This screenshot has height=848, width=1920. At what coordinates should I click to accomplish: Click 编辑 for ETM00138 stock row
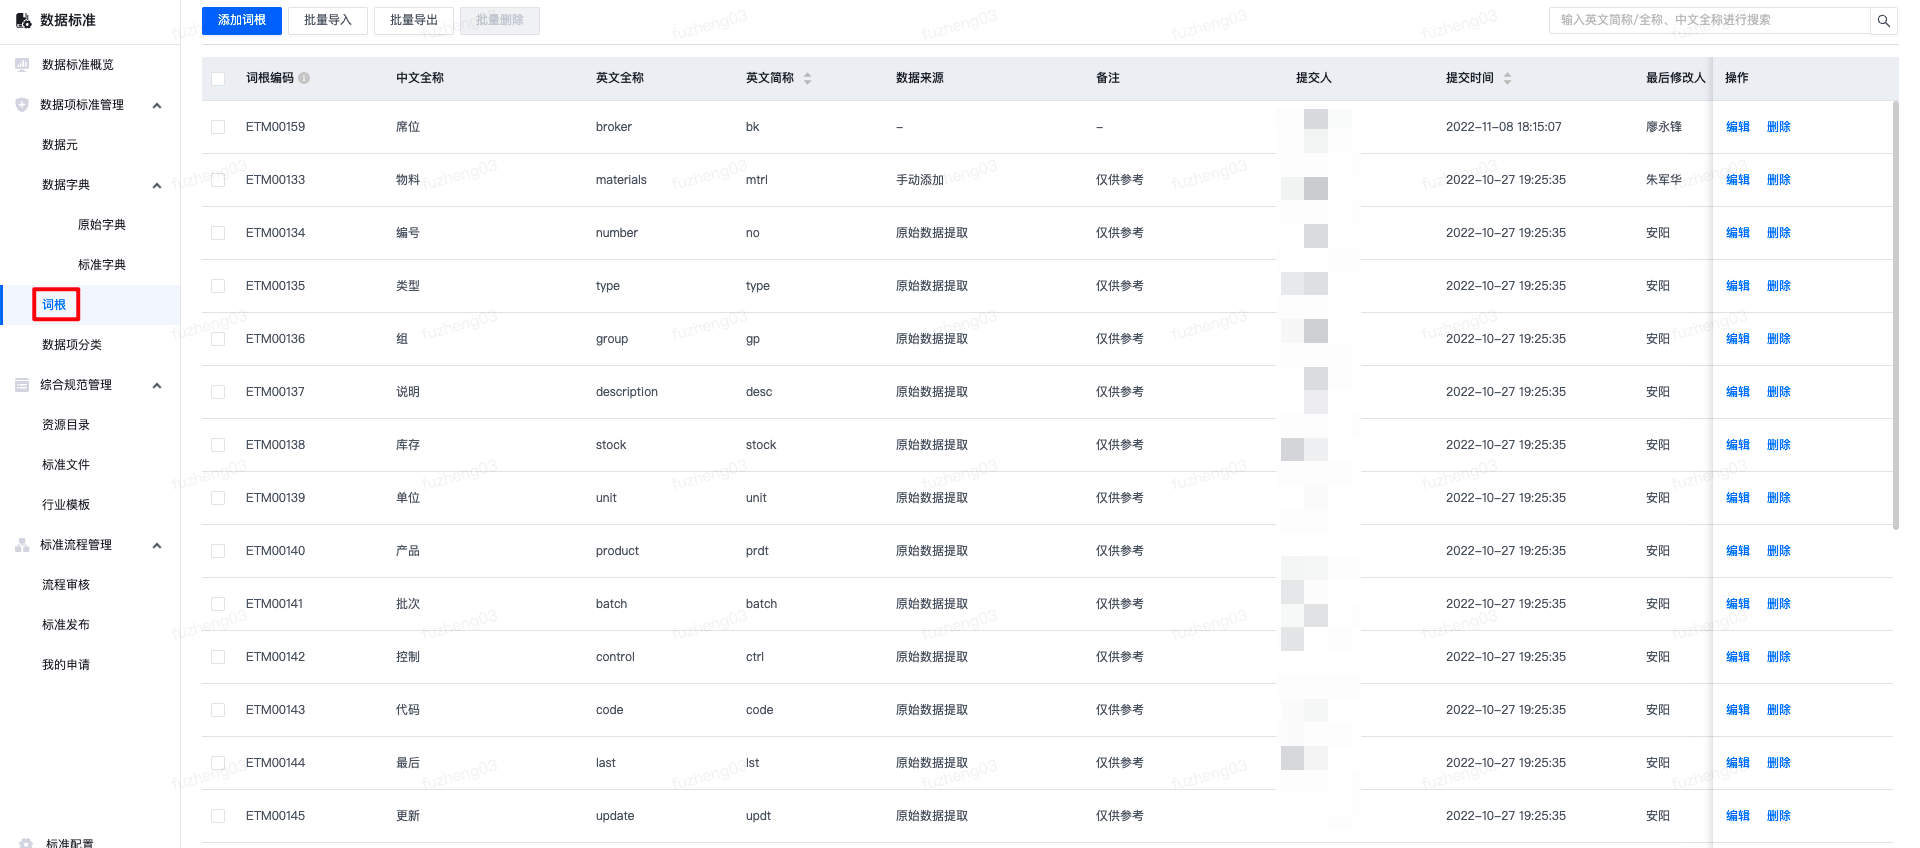coord(1738,445)
